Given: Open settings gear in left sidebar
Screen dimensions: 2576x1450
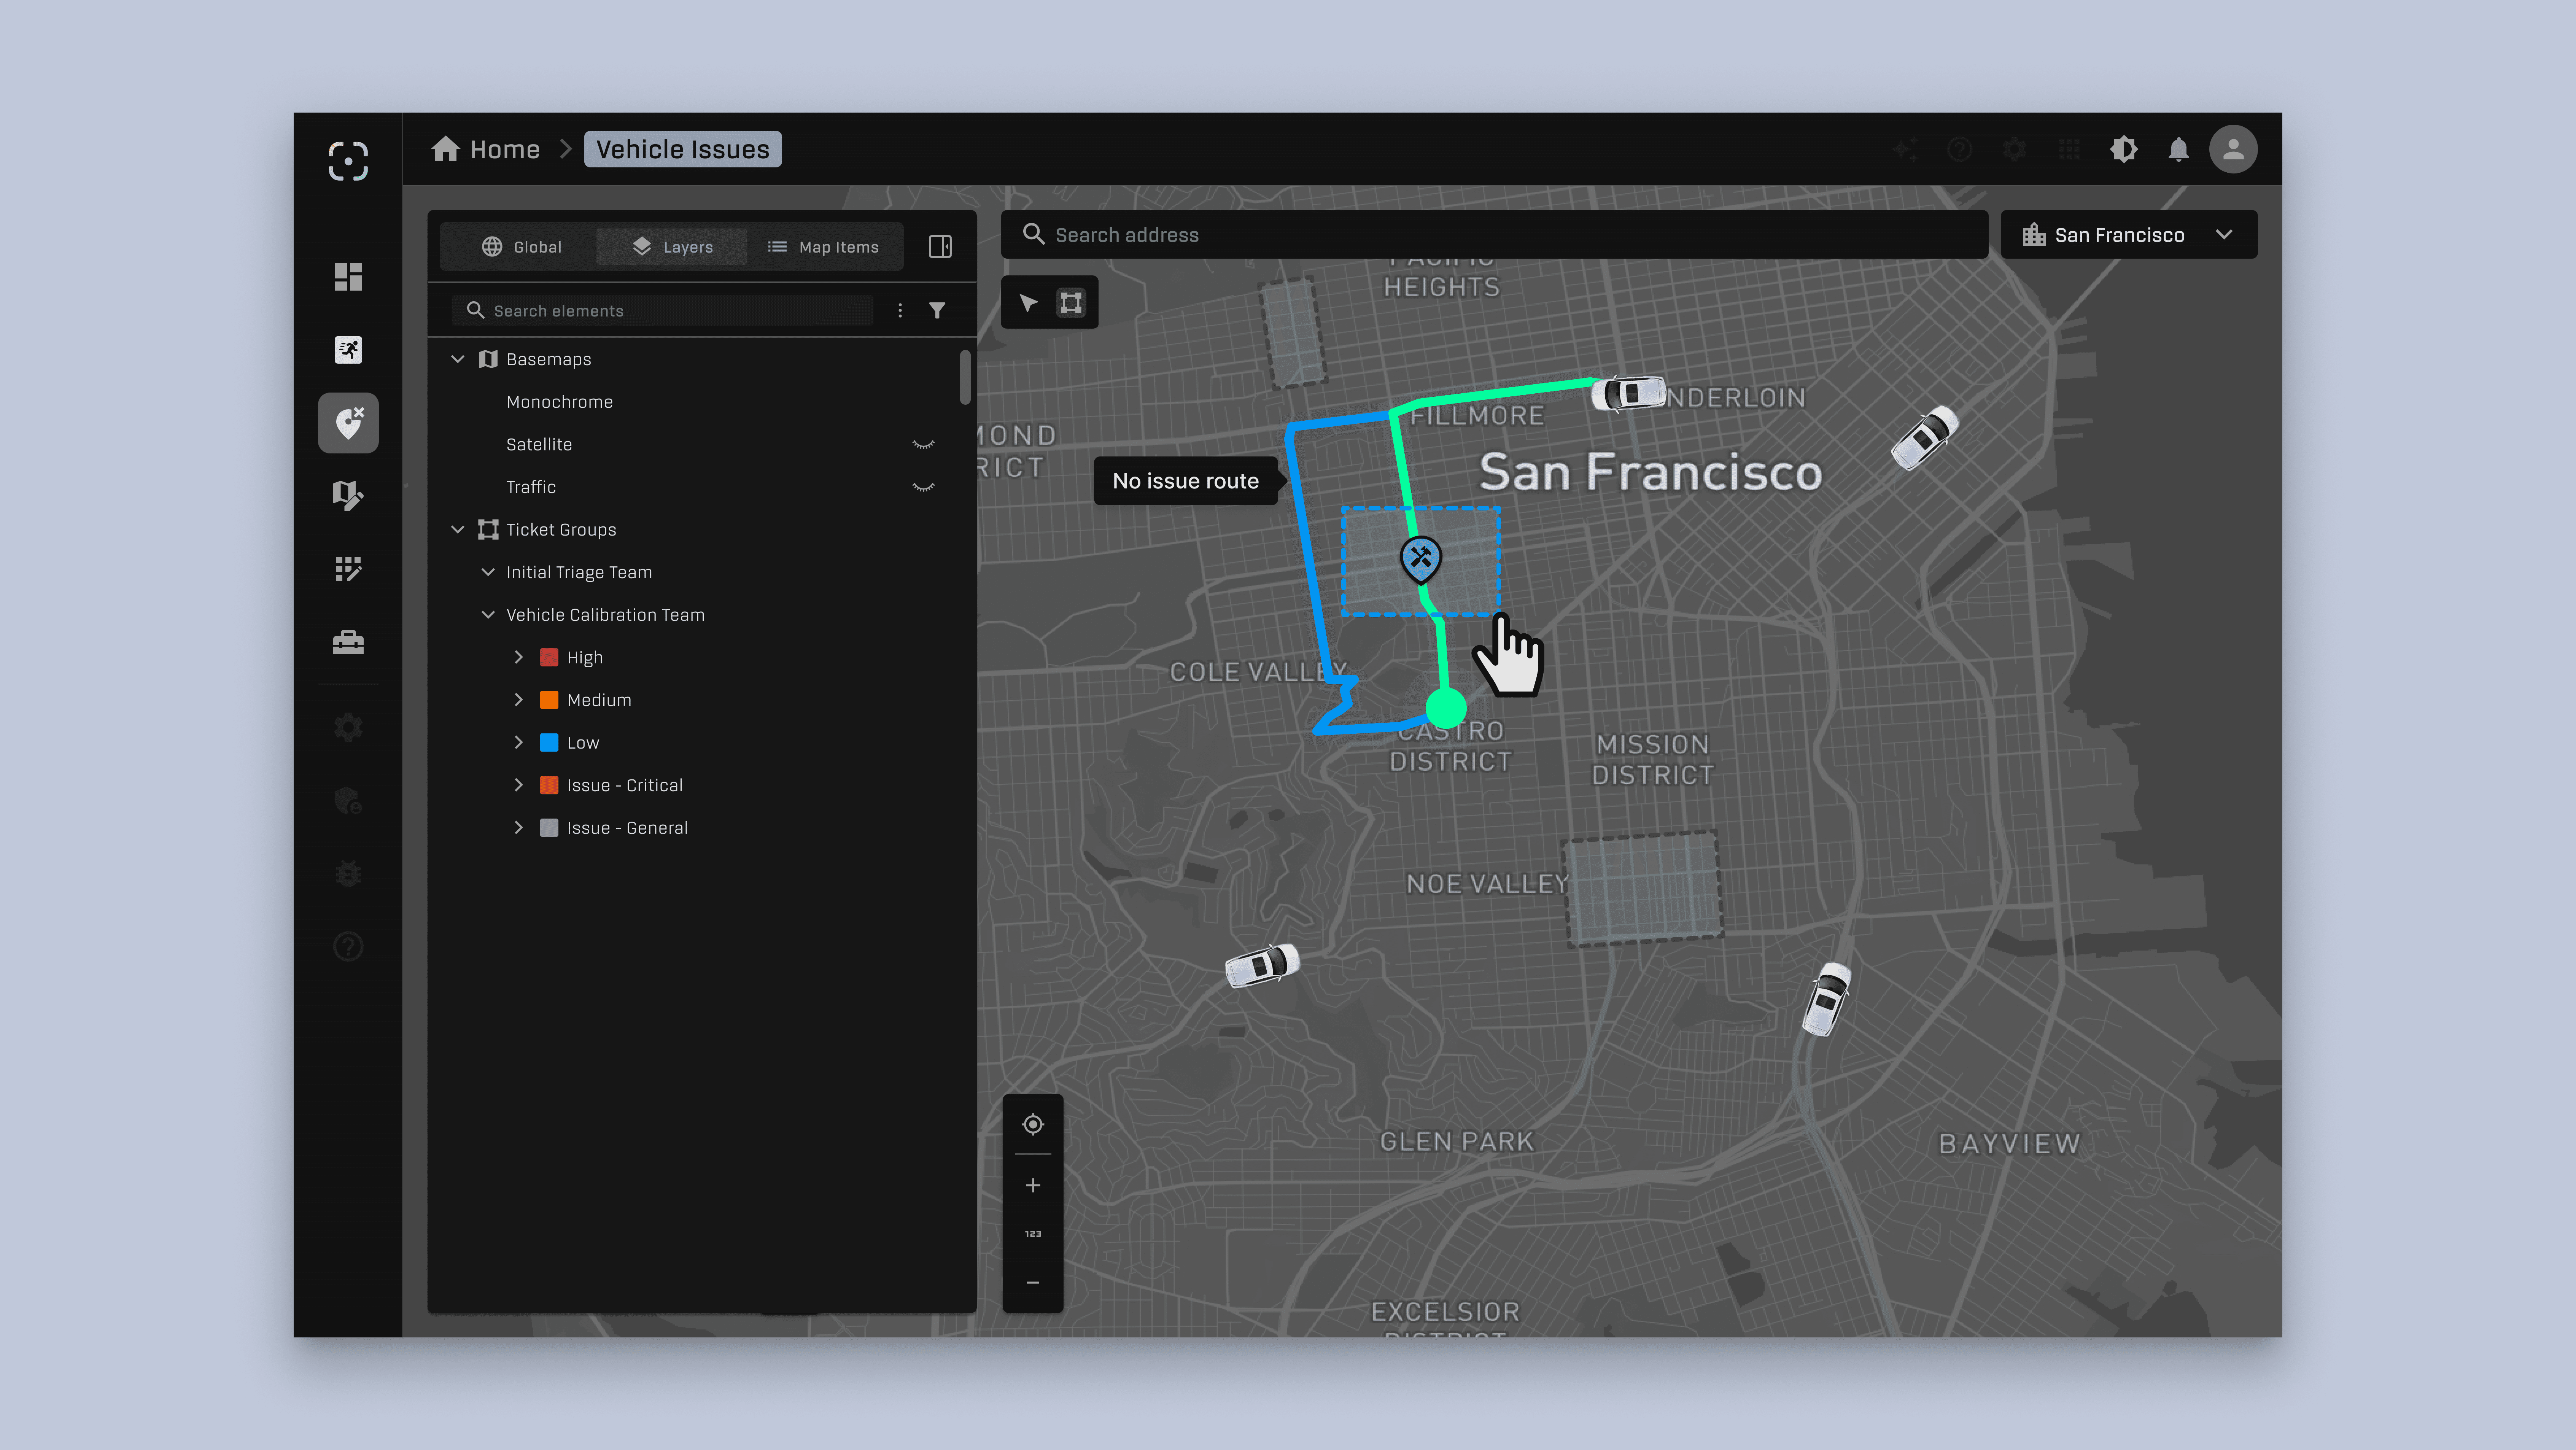Looking at the screenshot, I should point(348,727).
